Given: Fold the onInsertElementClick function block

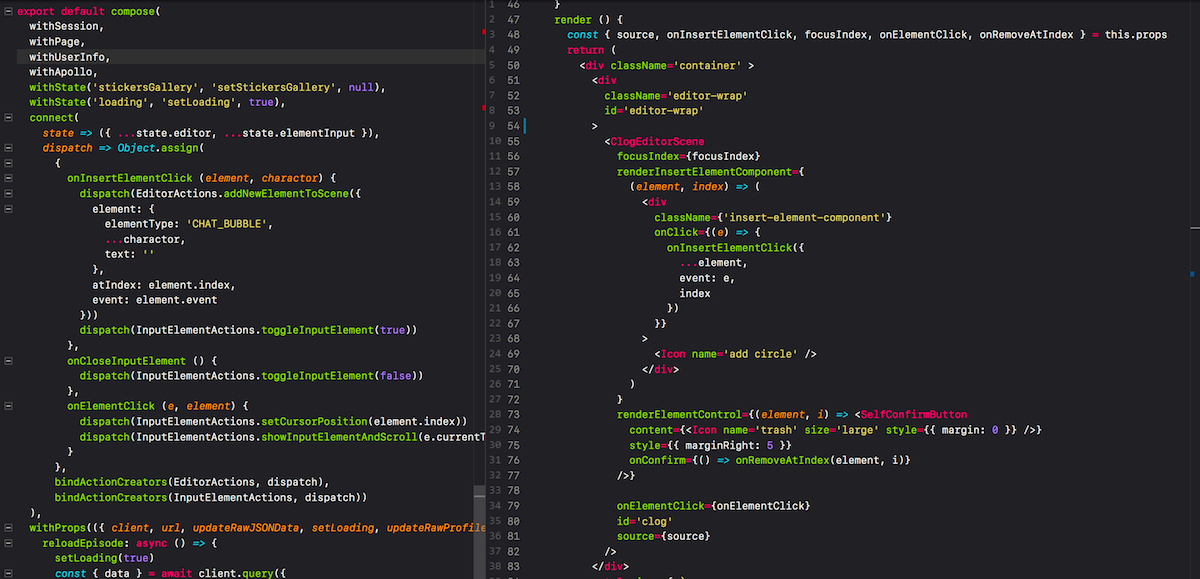Looking at the screenshot, I should tap(8, 178).
